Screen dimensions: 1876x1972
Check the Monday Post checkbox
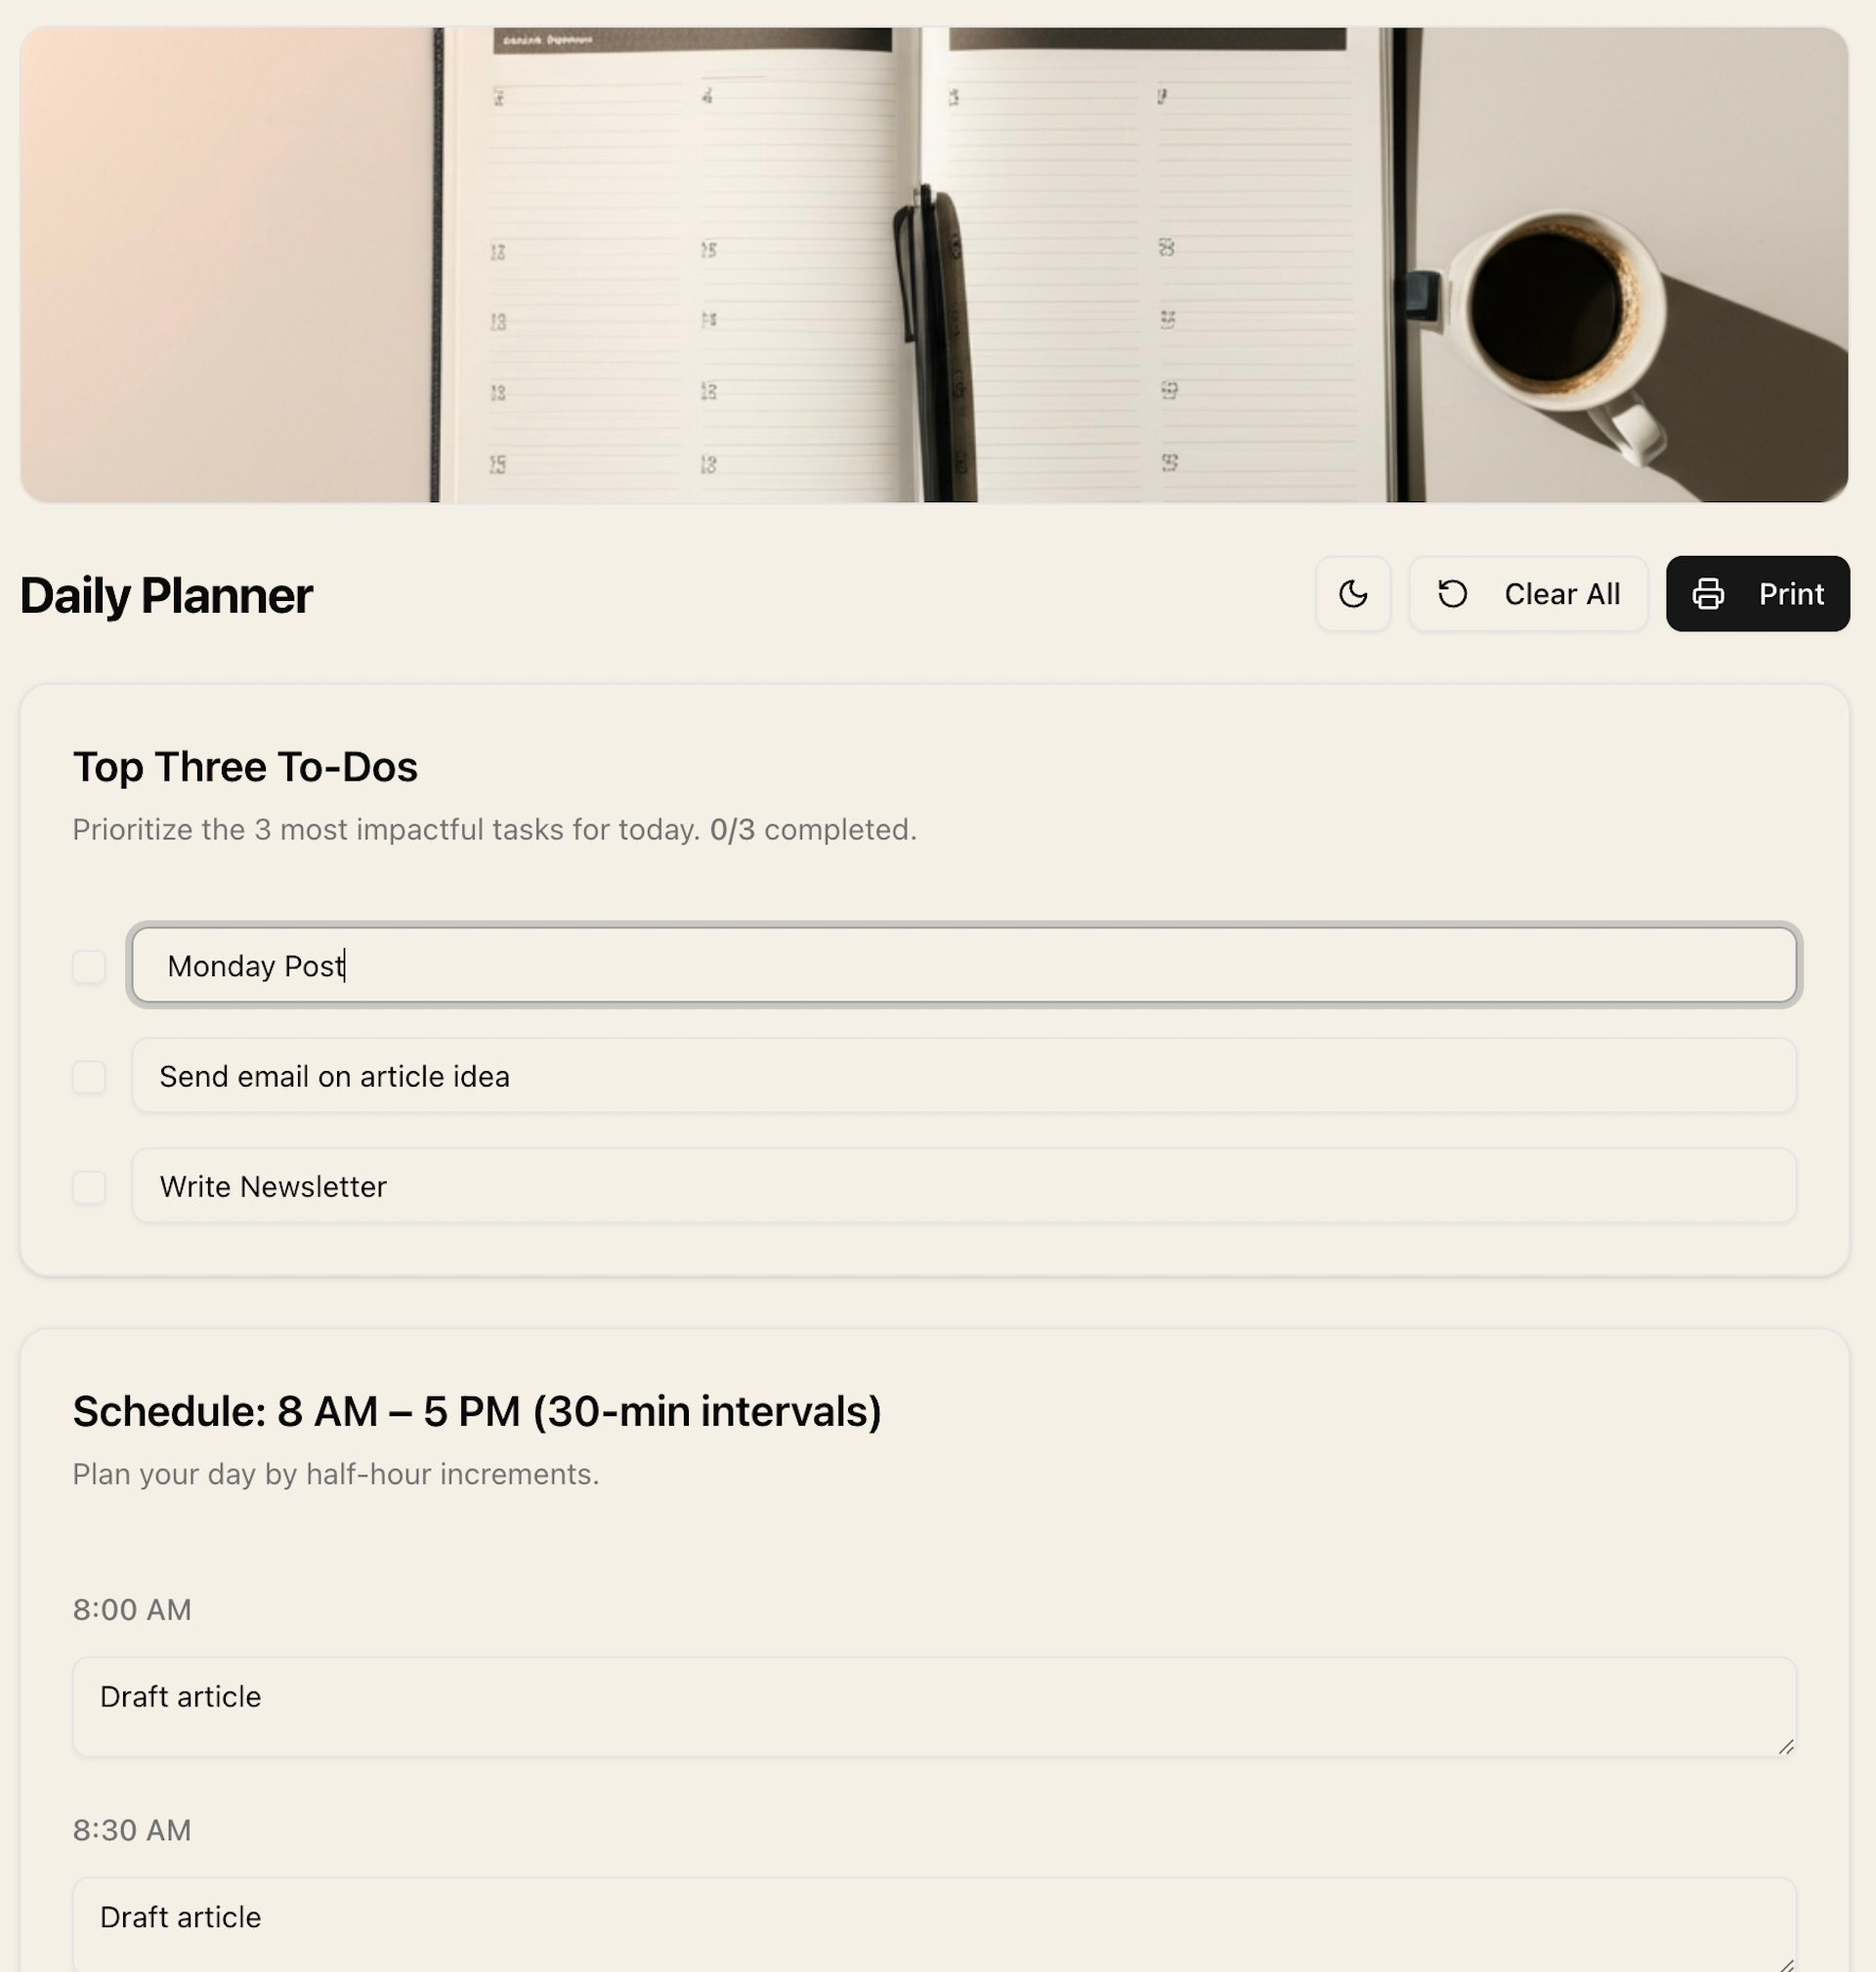pyautogui.click(x=89, y=966)
